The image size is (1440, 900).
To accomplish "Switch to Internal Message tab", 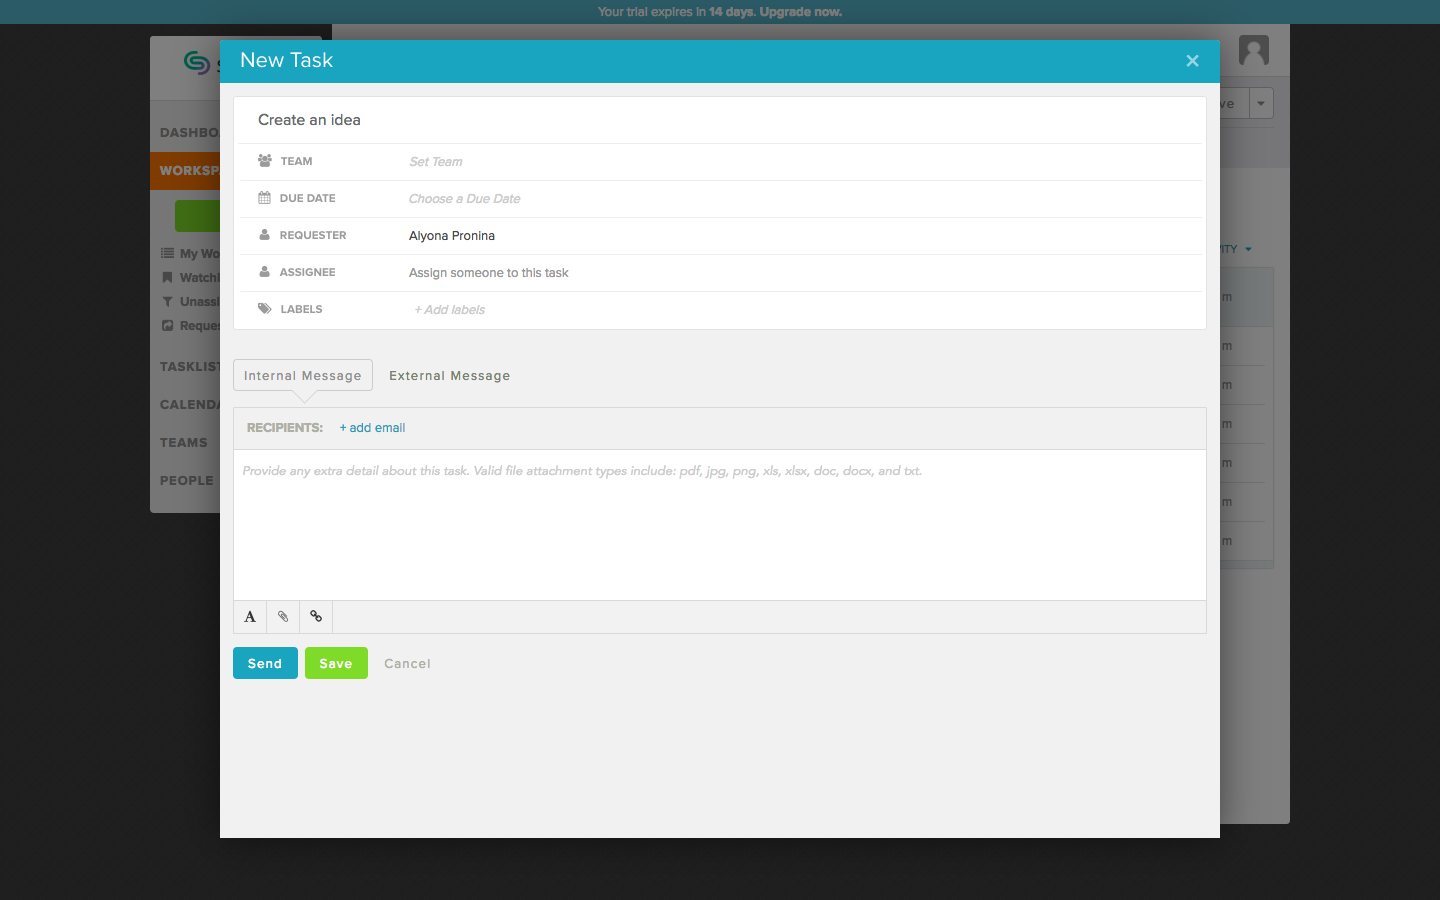I will 303,375.
